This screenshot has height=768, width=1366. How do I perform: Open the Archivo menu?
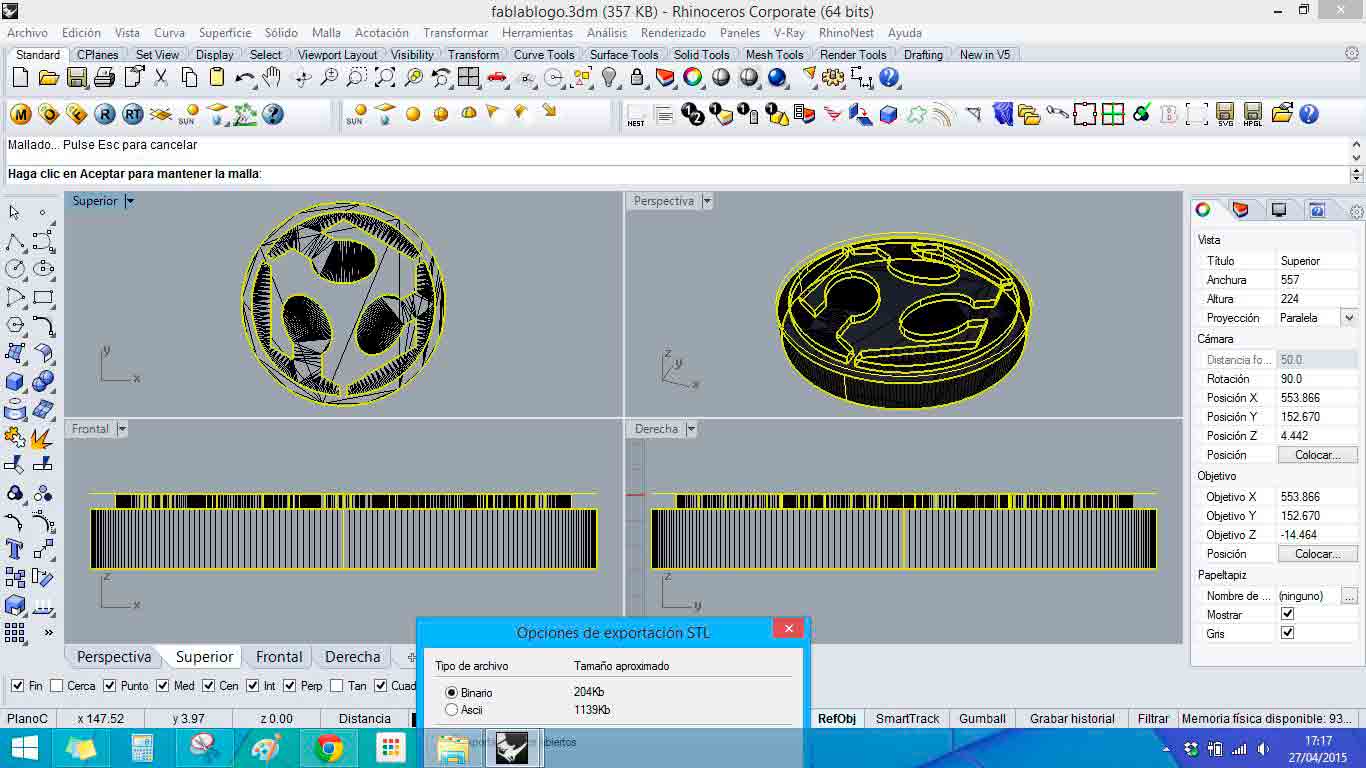point(27,33)
